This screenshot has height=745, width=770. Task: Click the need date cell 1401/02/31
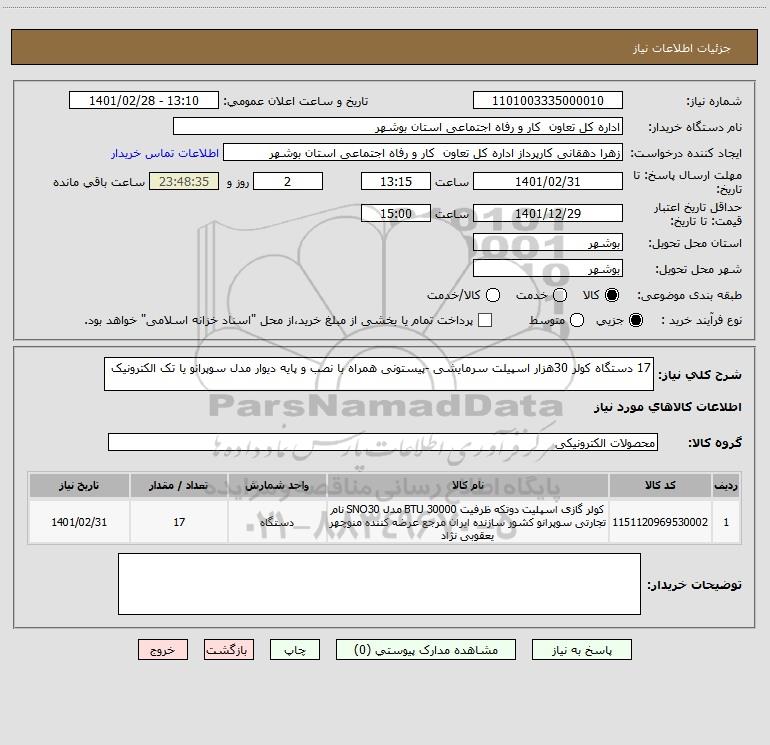pos(79,522)
